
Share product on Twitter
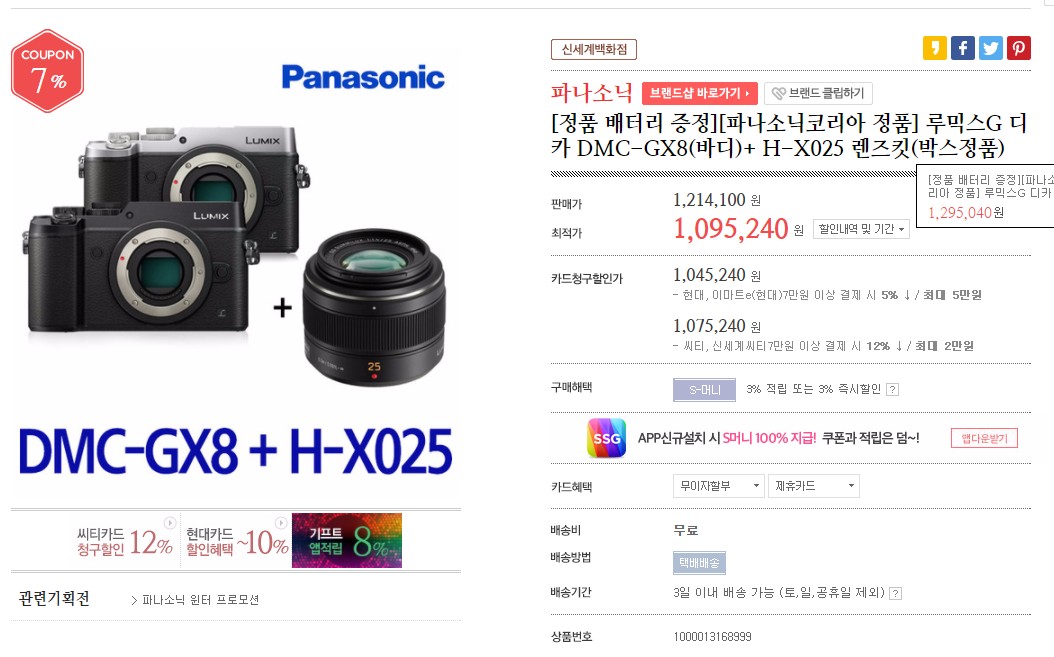coord(990,48)
